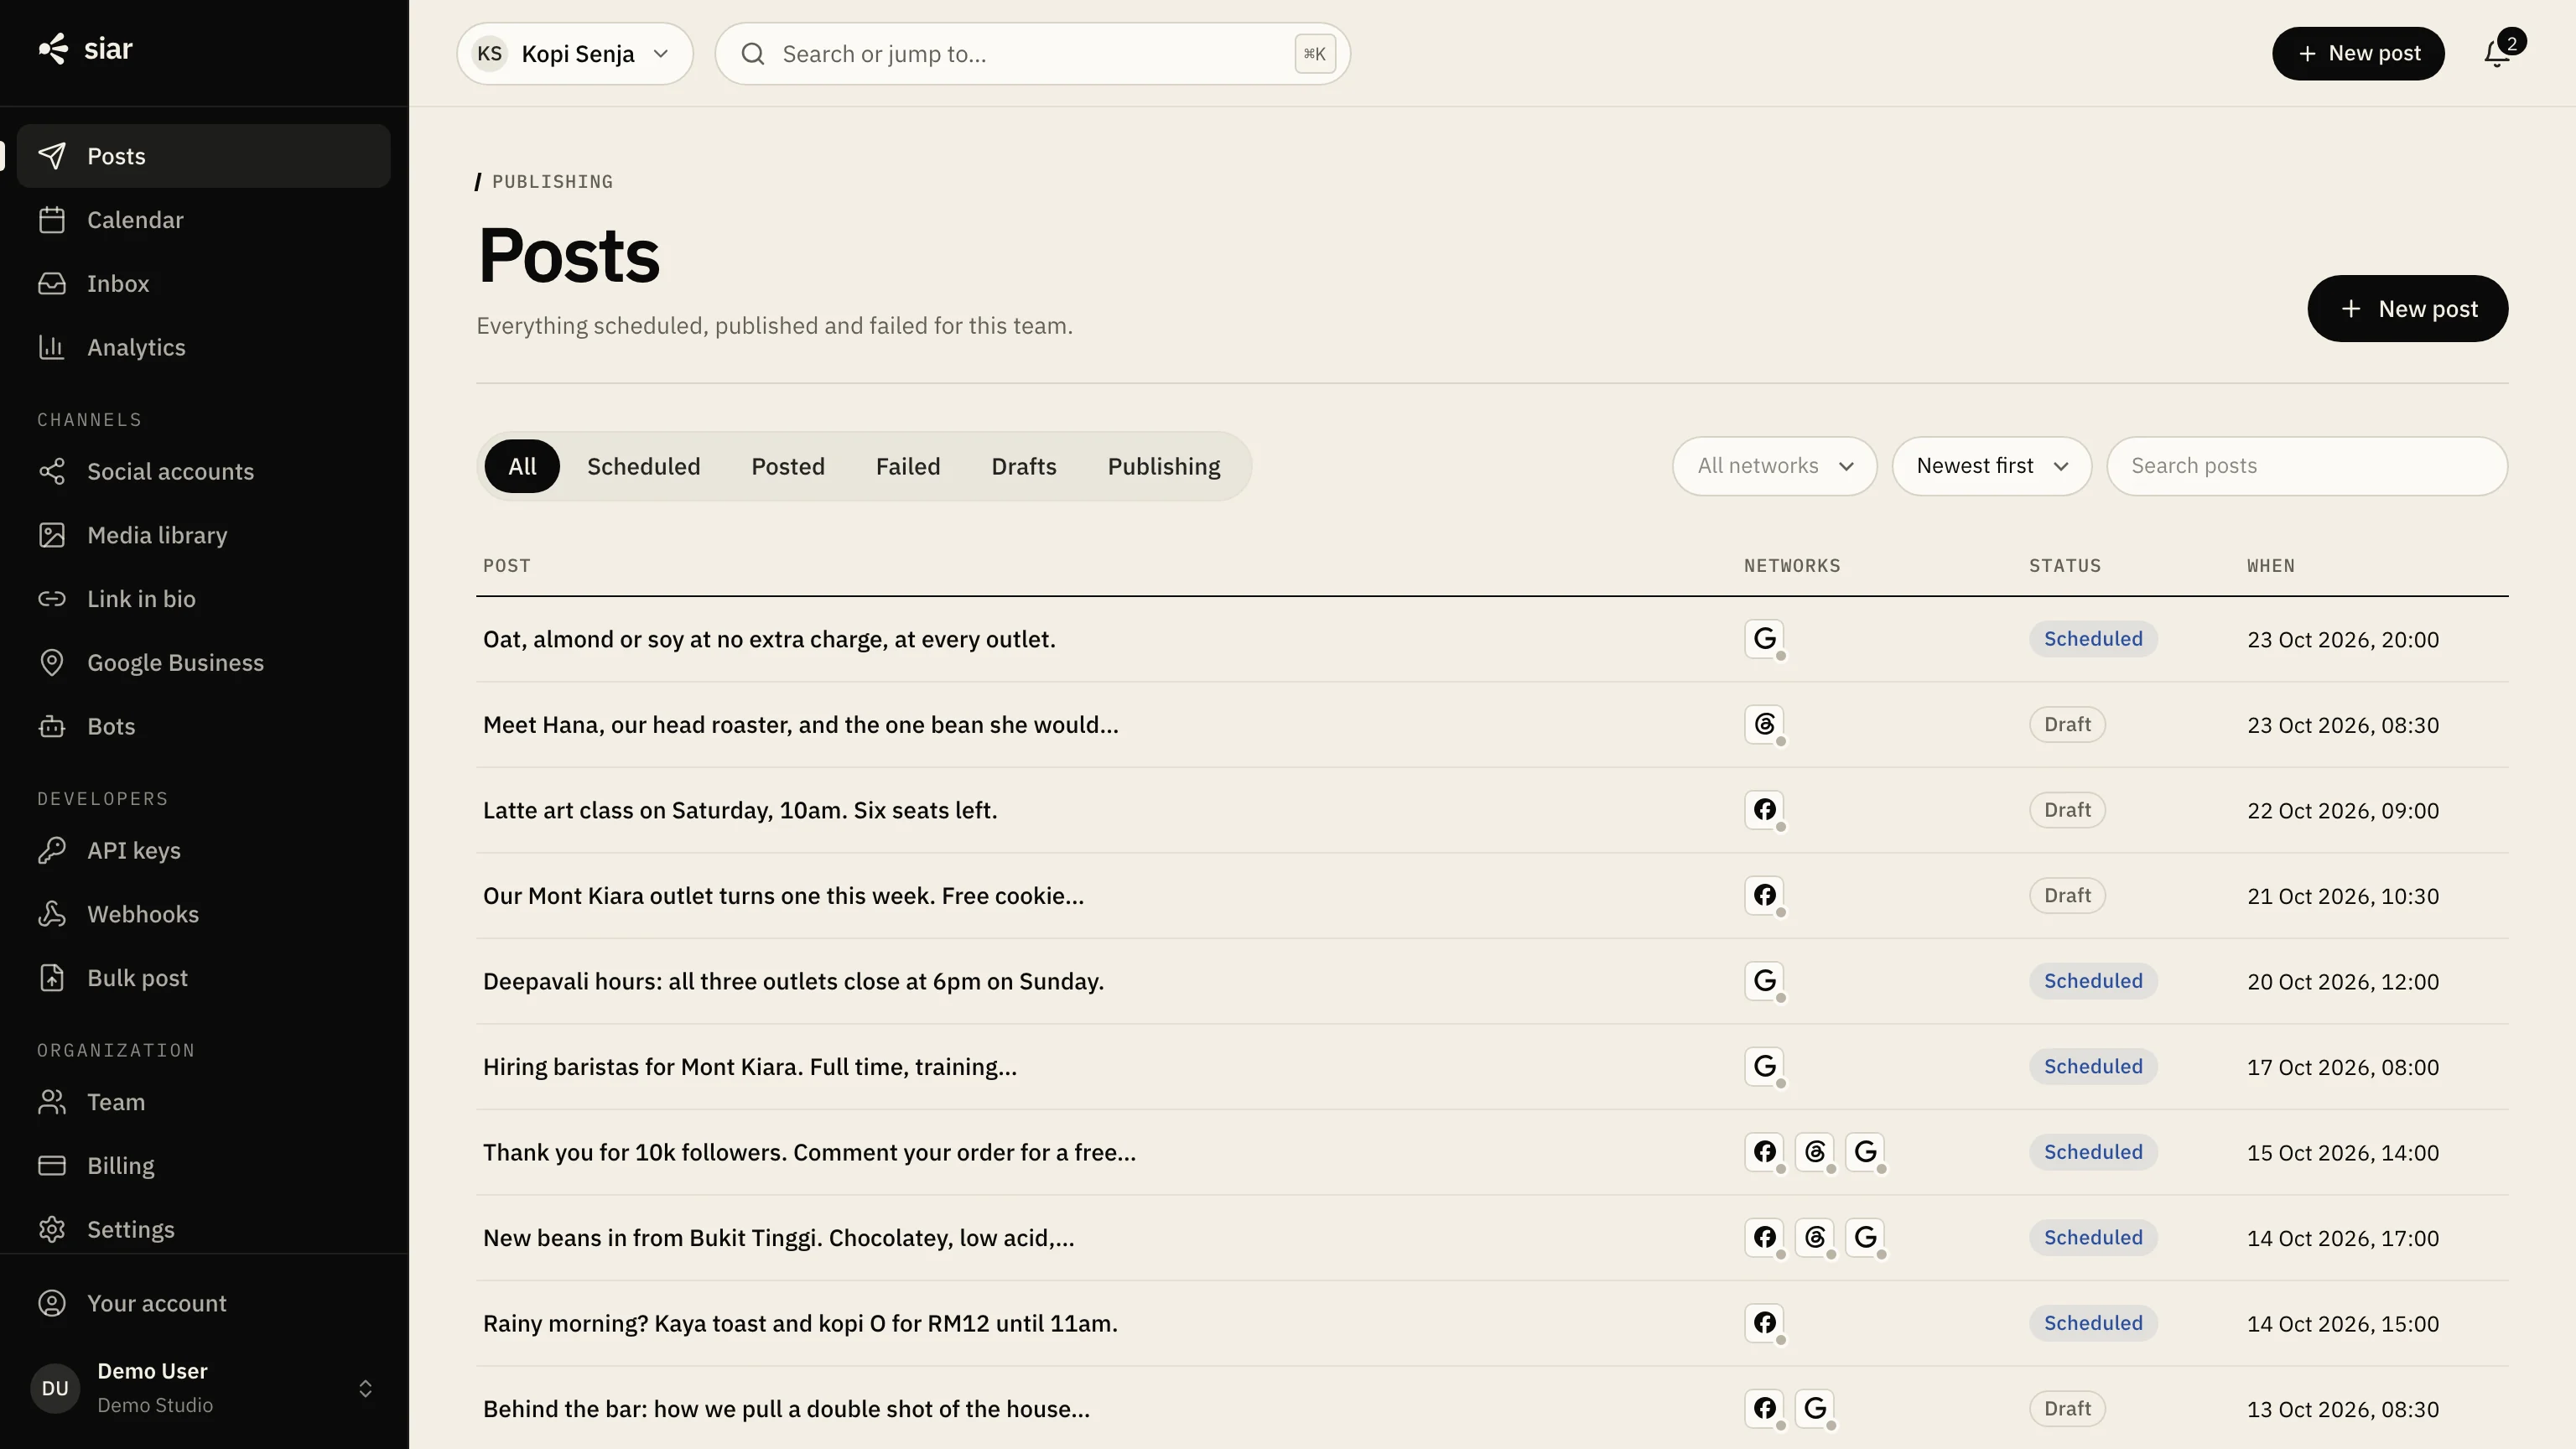Open Bulk post tool
The image size is (2576, 1449).
[203, 978]
